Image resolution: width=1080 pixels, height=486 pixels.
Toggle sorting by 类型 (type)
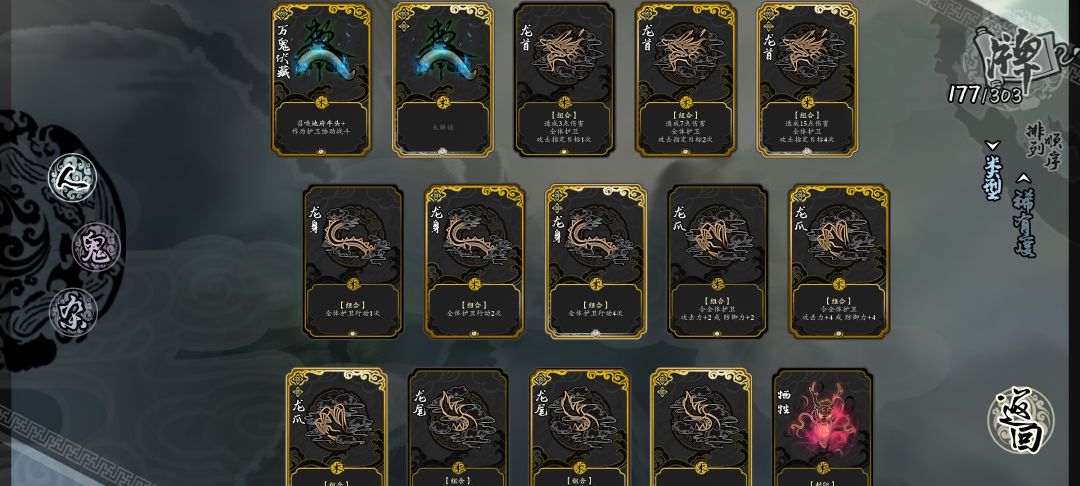click(x=993, y=177)
